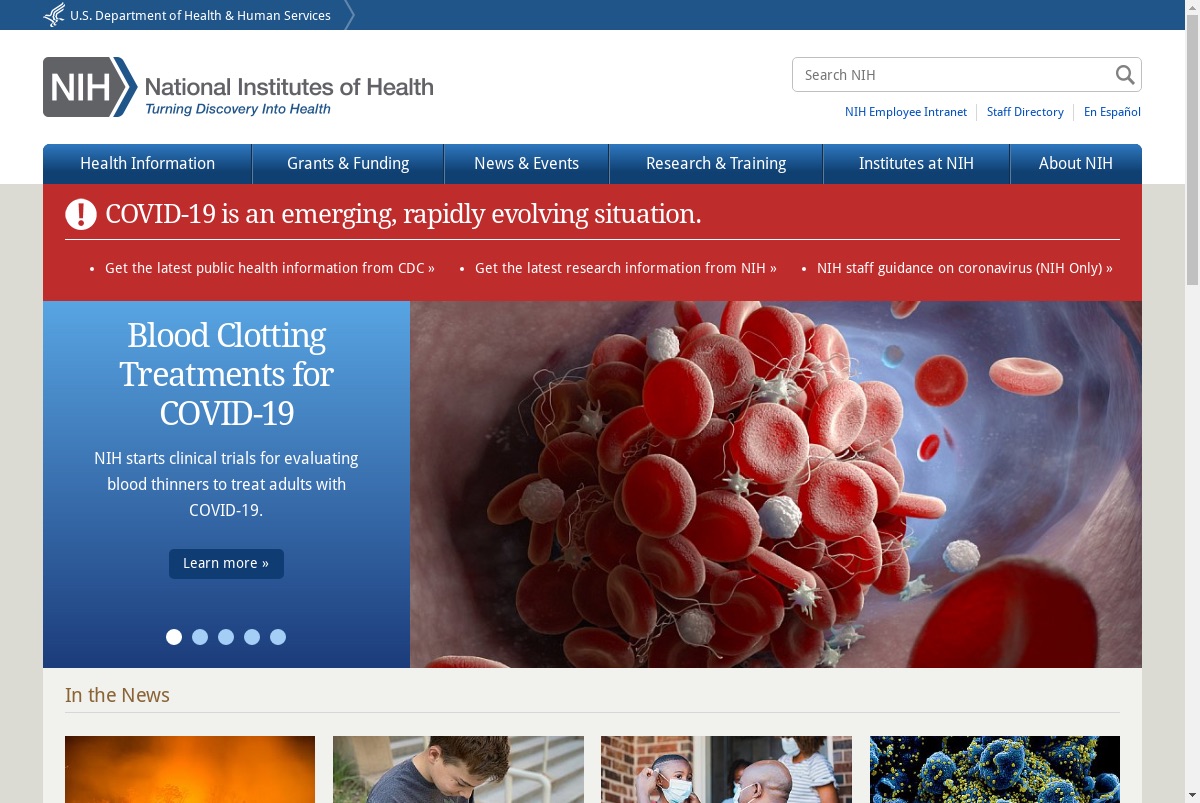Switch to En Español

pos(1112,112)
